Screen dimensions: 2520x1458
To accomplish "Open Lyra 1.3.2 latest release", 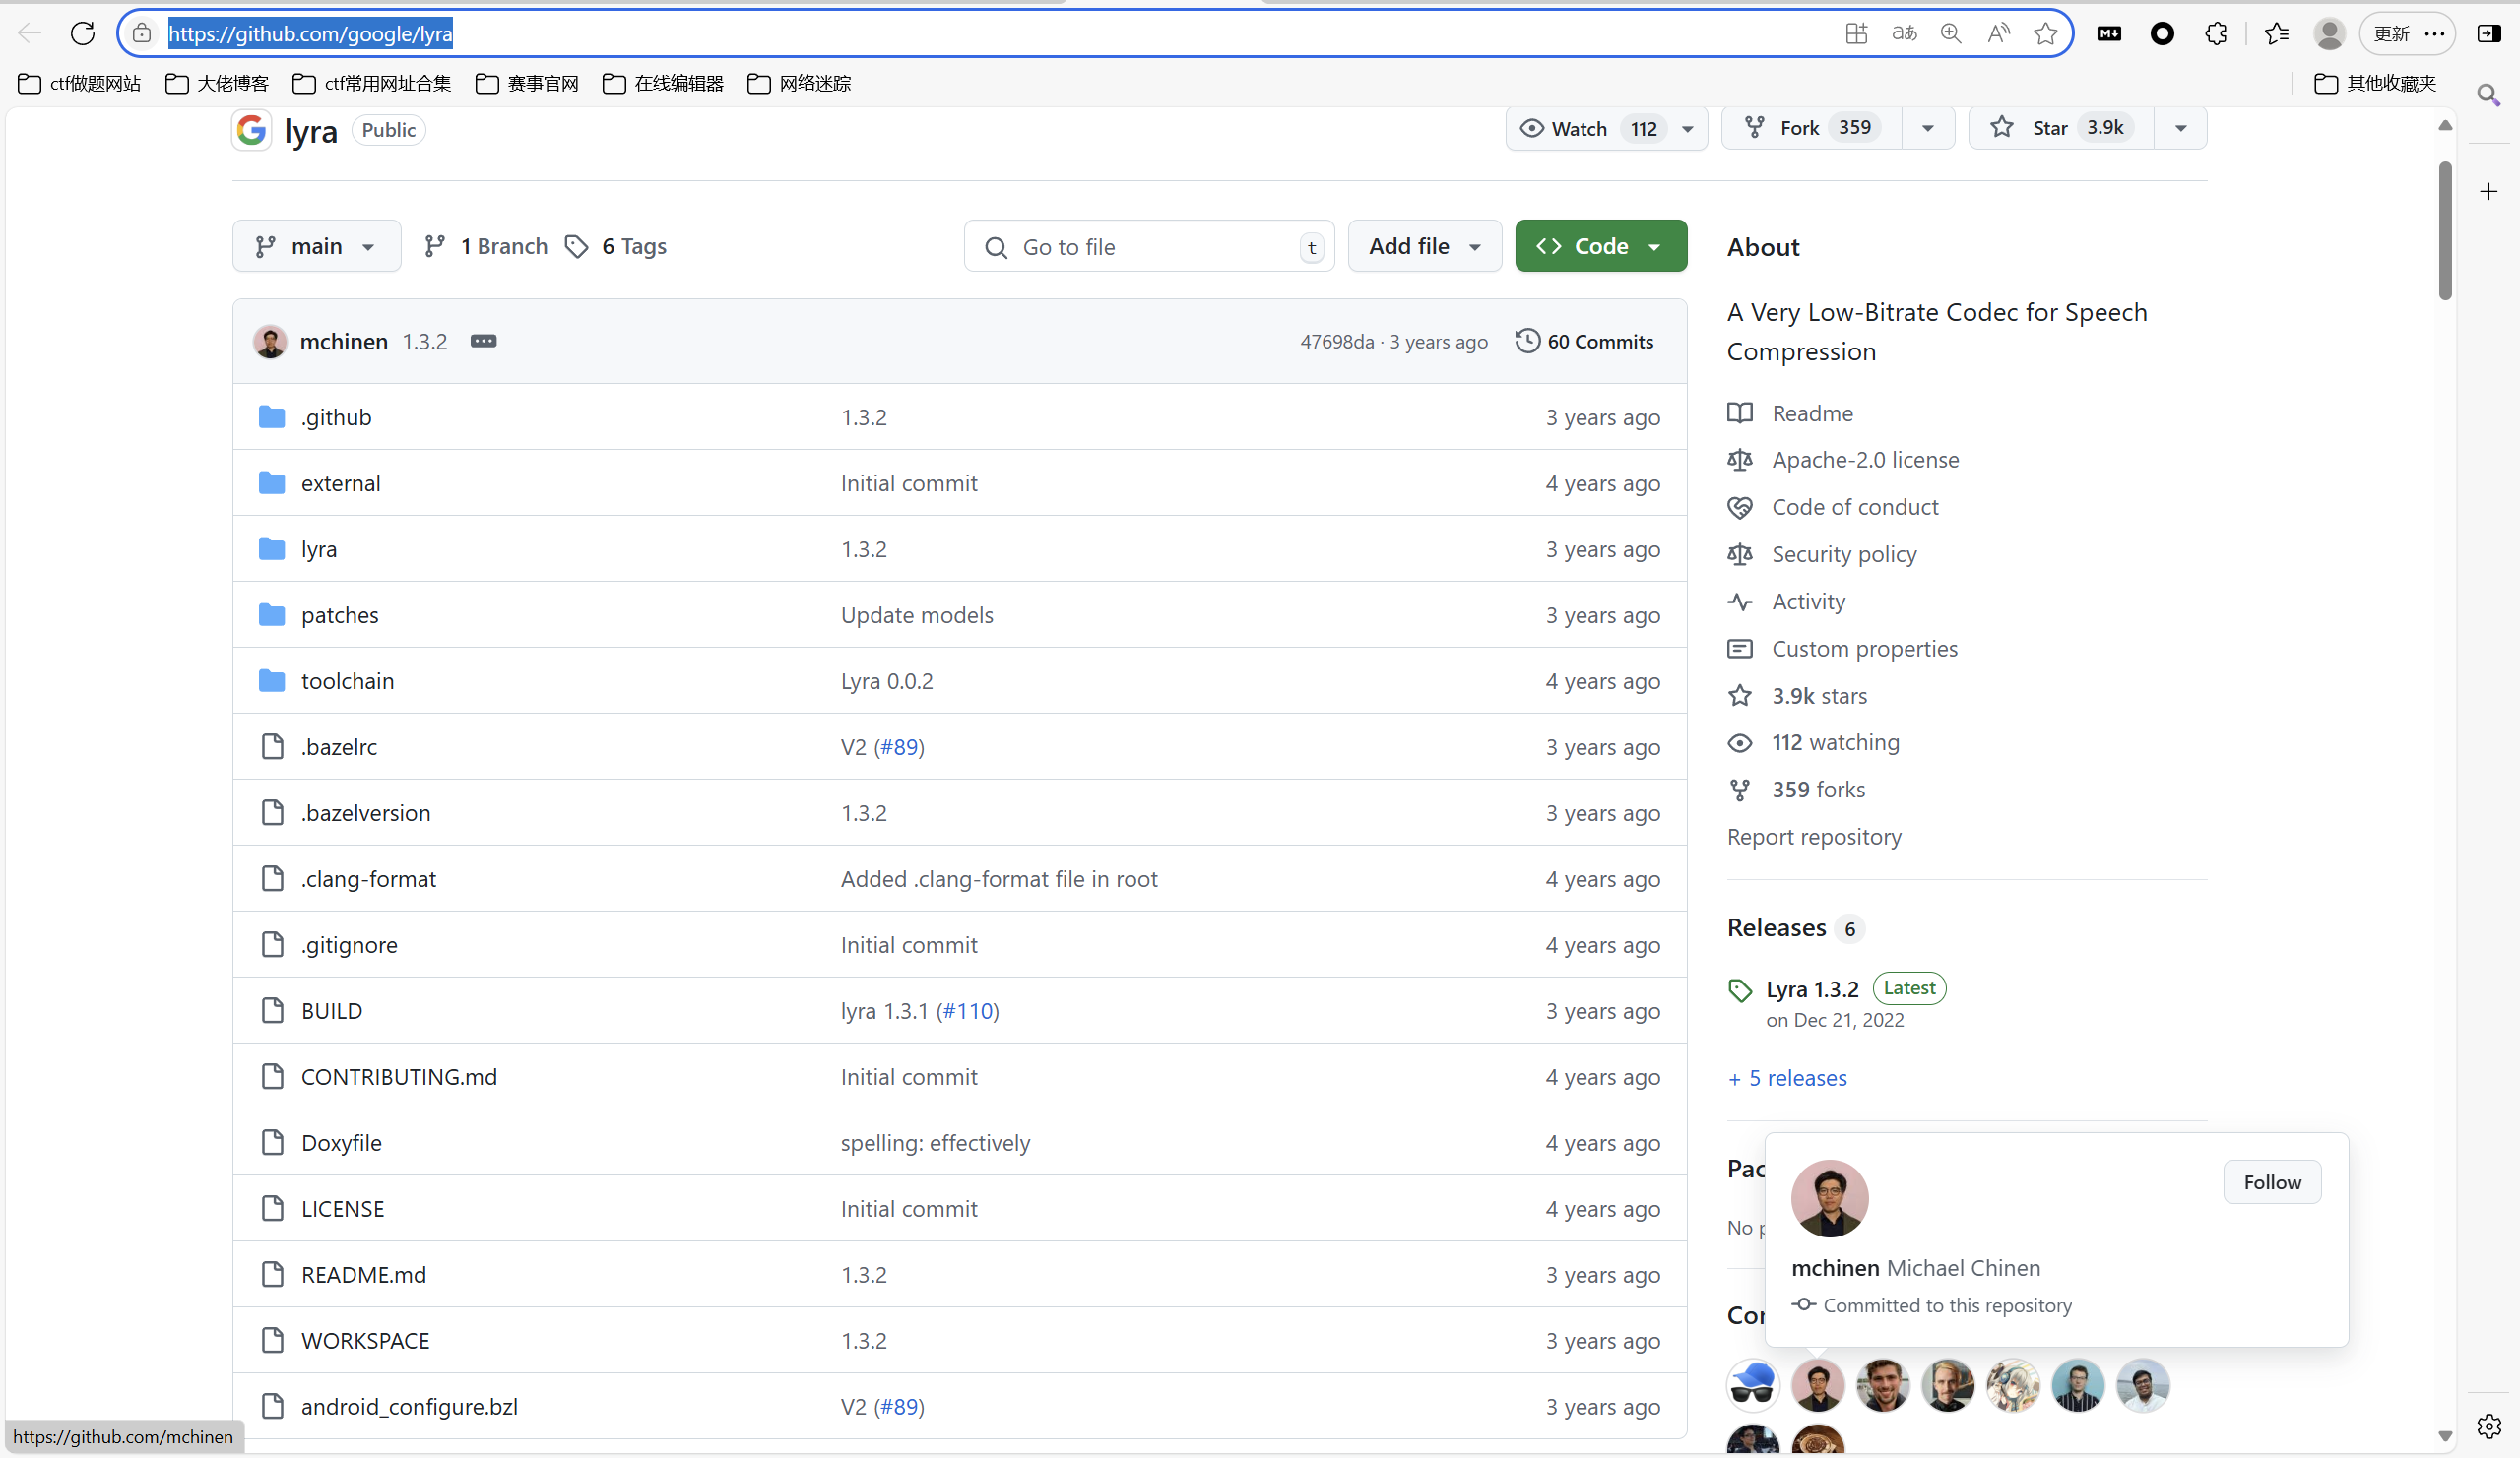I will click(x=1812, y=989).
